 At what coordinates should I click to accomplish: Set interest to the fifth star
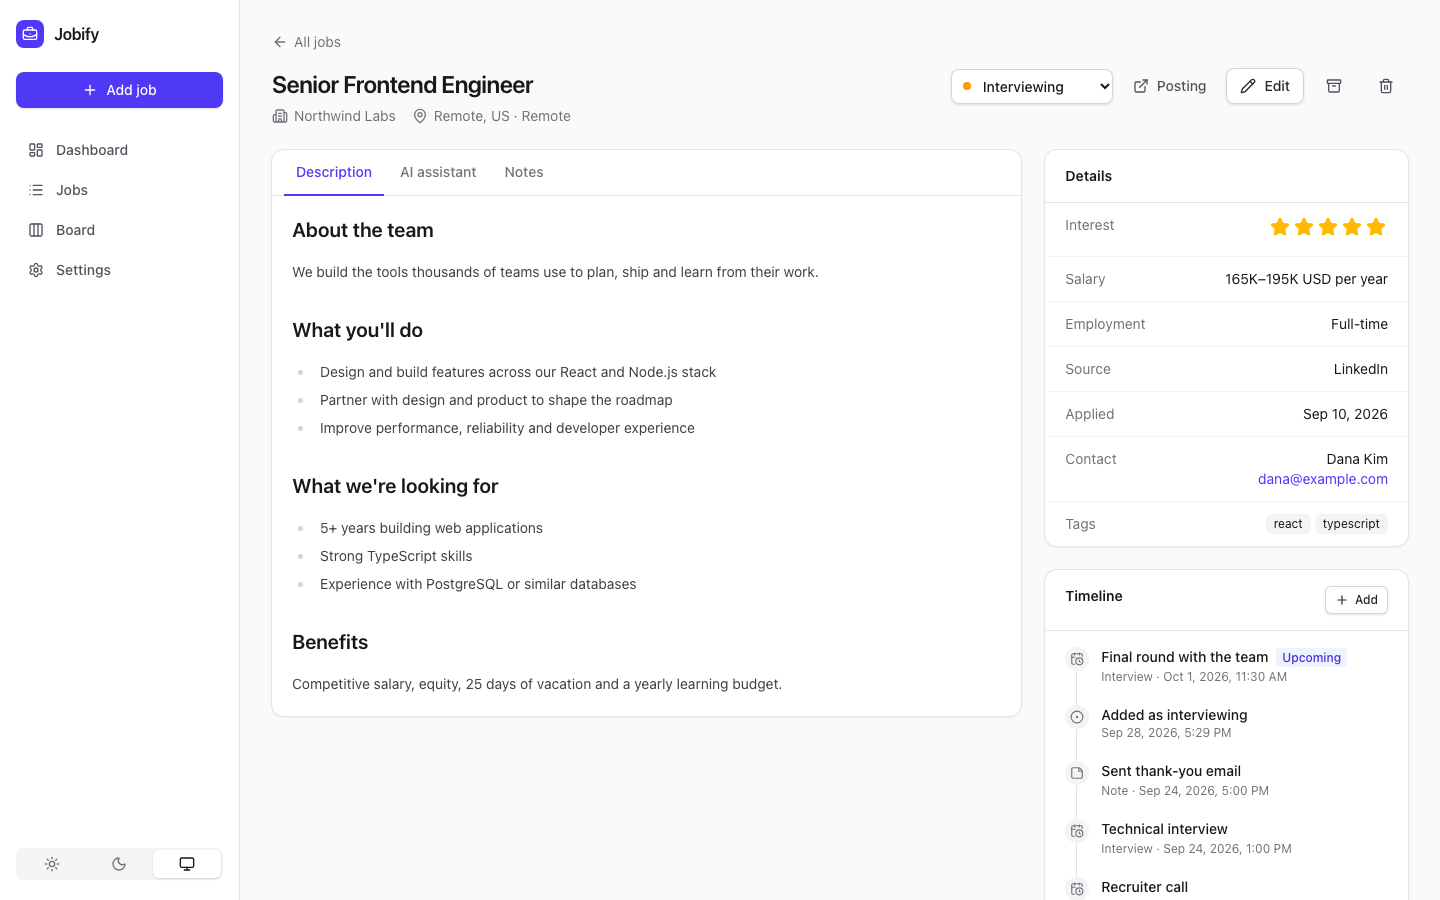click(1376, 227)
